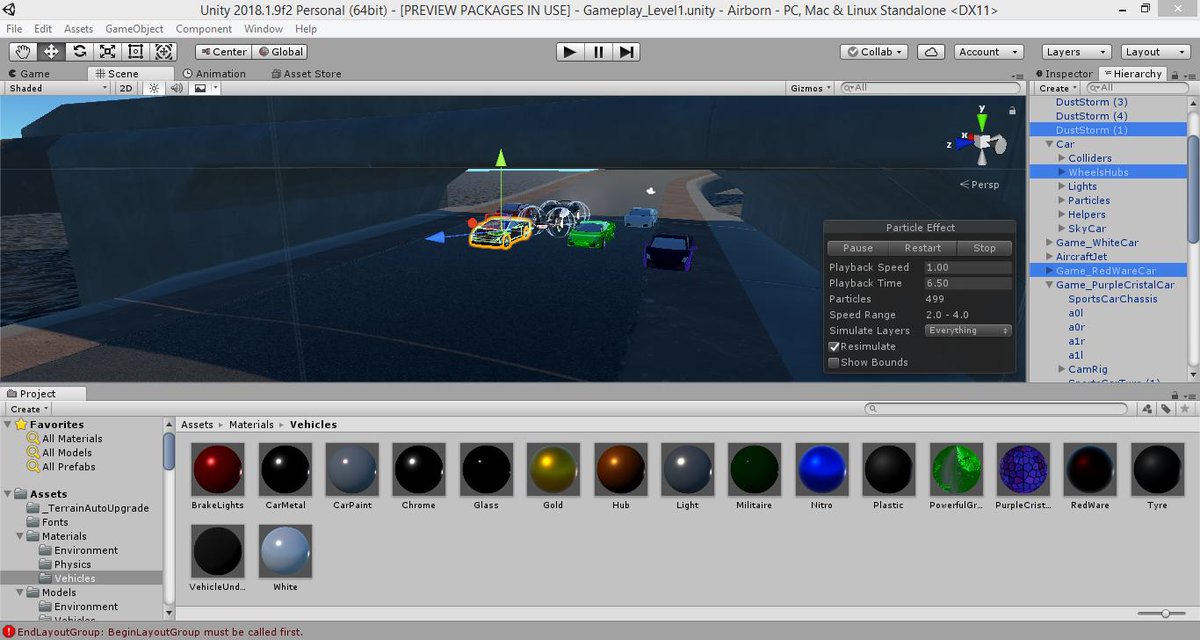Toggle Global handle rotation button
This screenshot has width=1200, height=640.
click(x=280, y=52)
